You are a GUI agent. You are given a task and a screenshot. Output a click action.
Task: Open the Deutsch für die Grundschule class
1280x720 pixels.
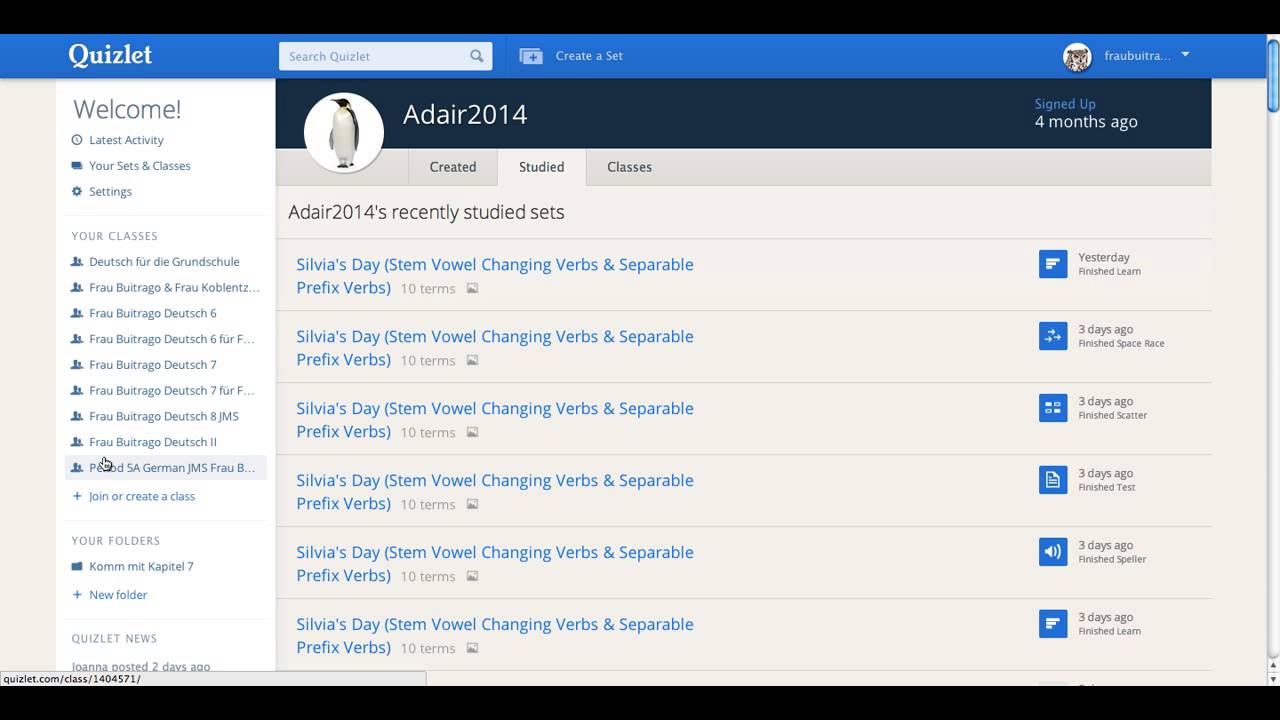tap(164, 262)
